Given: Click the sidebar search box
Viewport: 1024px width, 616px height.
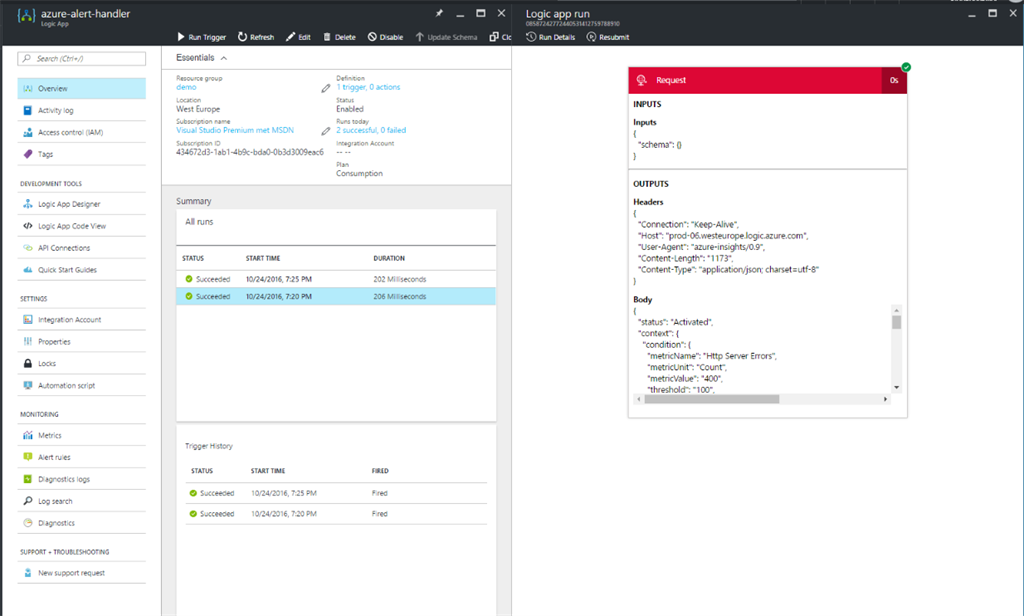Looking at the screenshot, I should (x=82, y=59).
